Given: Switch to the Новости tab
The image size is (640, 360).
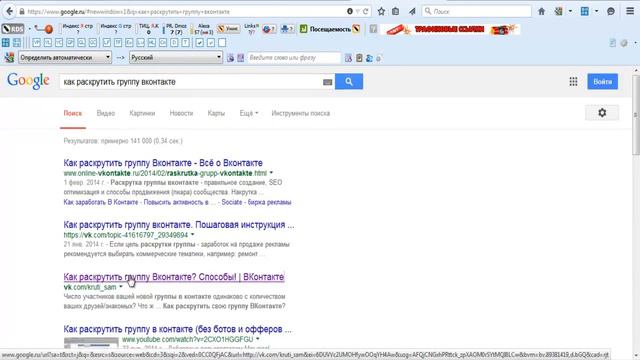Looking at the screenshot, I should coord(181,113).
